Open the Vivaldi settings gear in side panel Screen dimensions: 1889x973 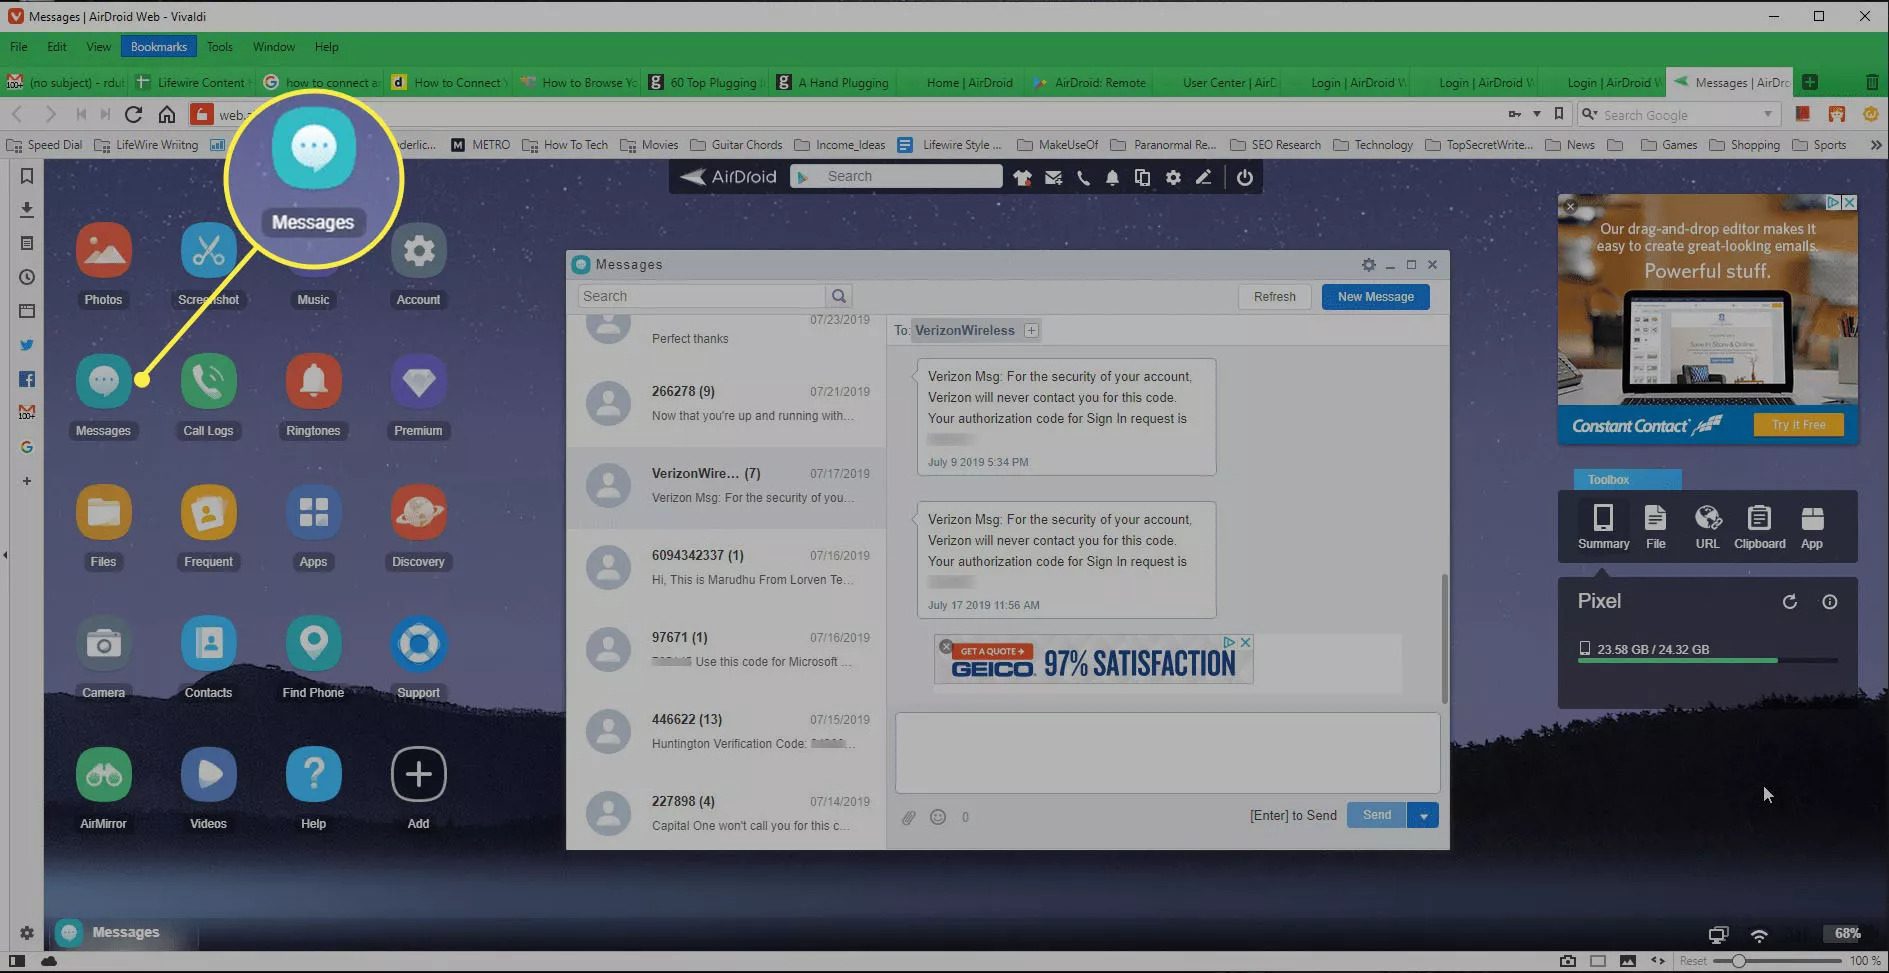(27, 933)
